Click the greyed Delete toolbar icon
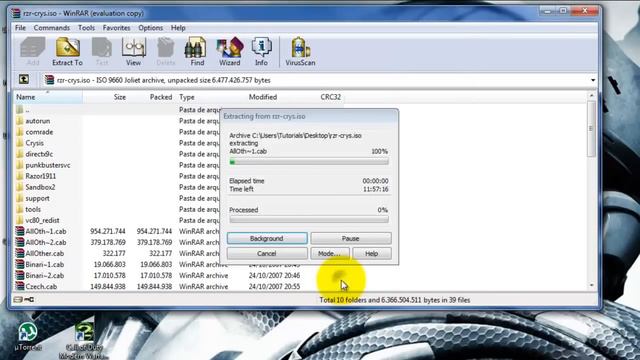 (x=166, y=51)
